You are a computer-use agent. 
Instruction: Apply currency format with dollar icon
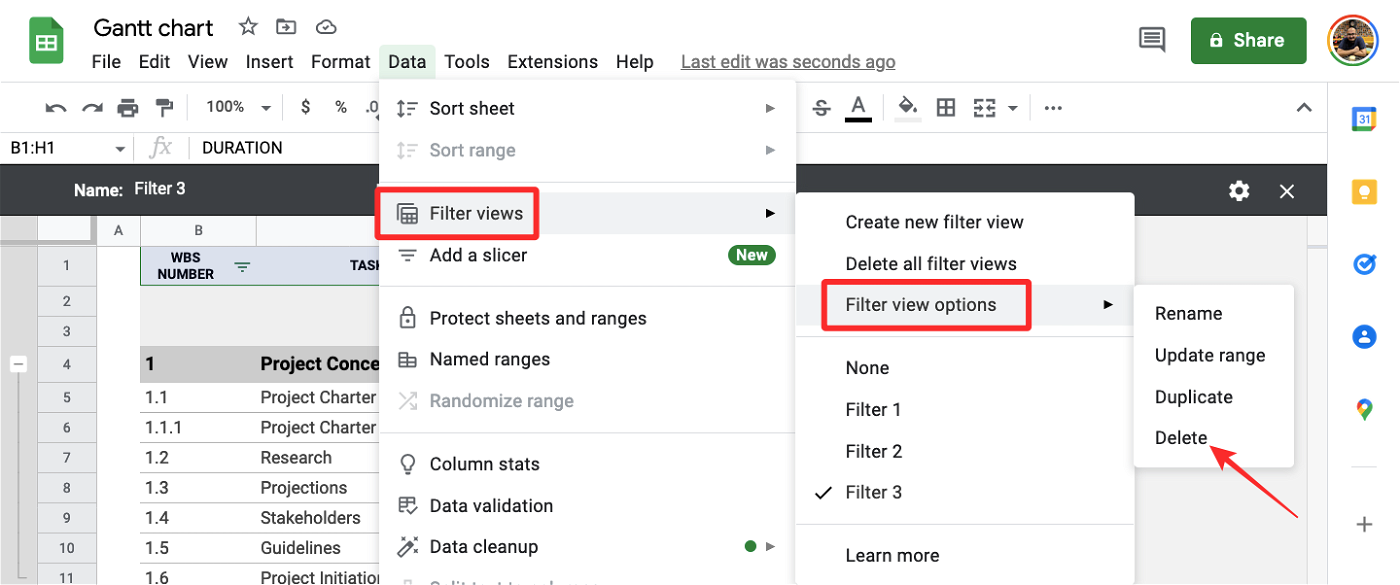pos(305,107)
